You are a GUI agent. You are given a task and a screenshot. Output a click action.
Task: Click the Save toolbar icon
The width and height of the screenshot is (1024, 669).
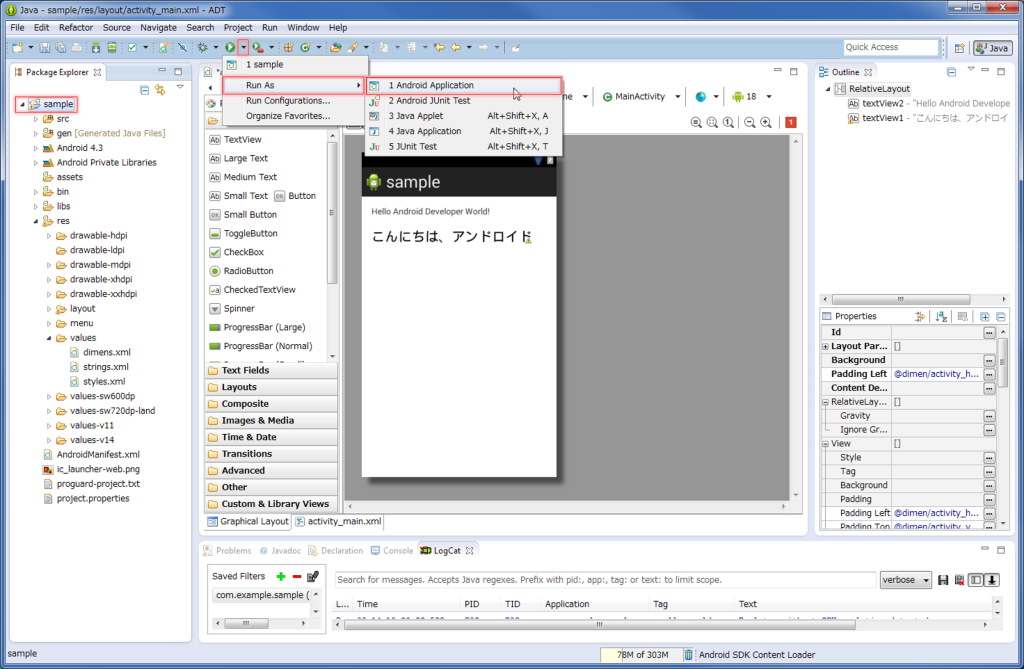click(x=44, y=48)
